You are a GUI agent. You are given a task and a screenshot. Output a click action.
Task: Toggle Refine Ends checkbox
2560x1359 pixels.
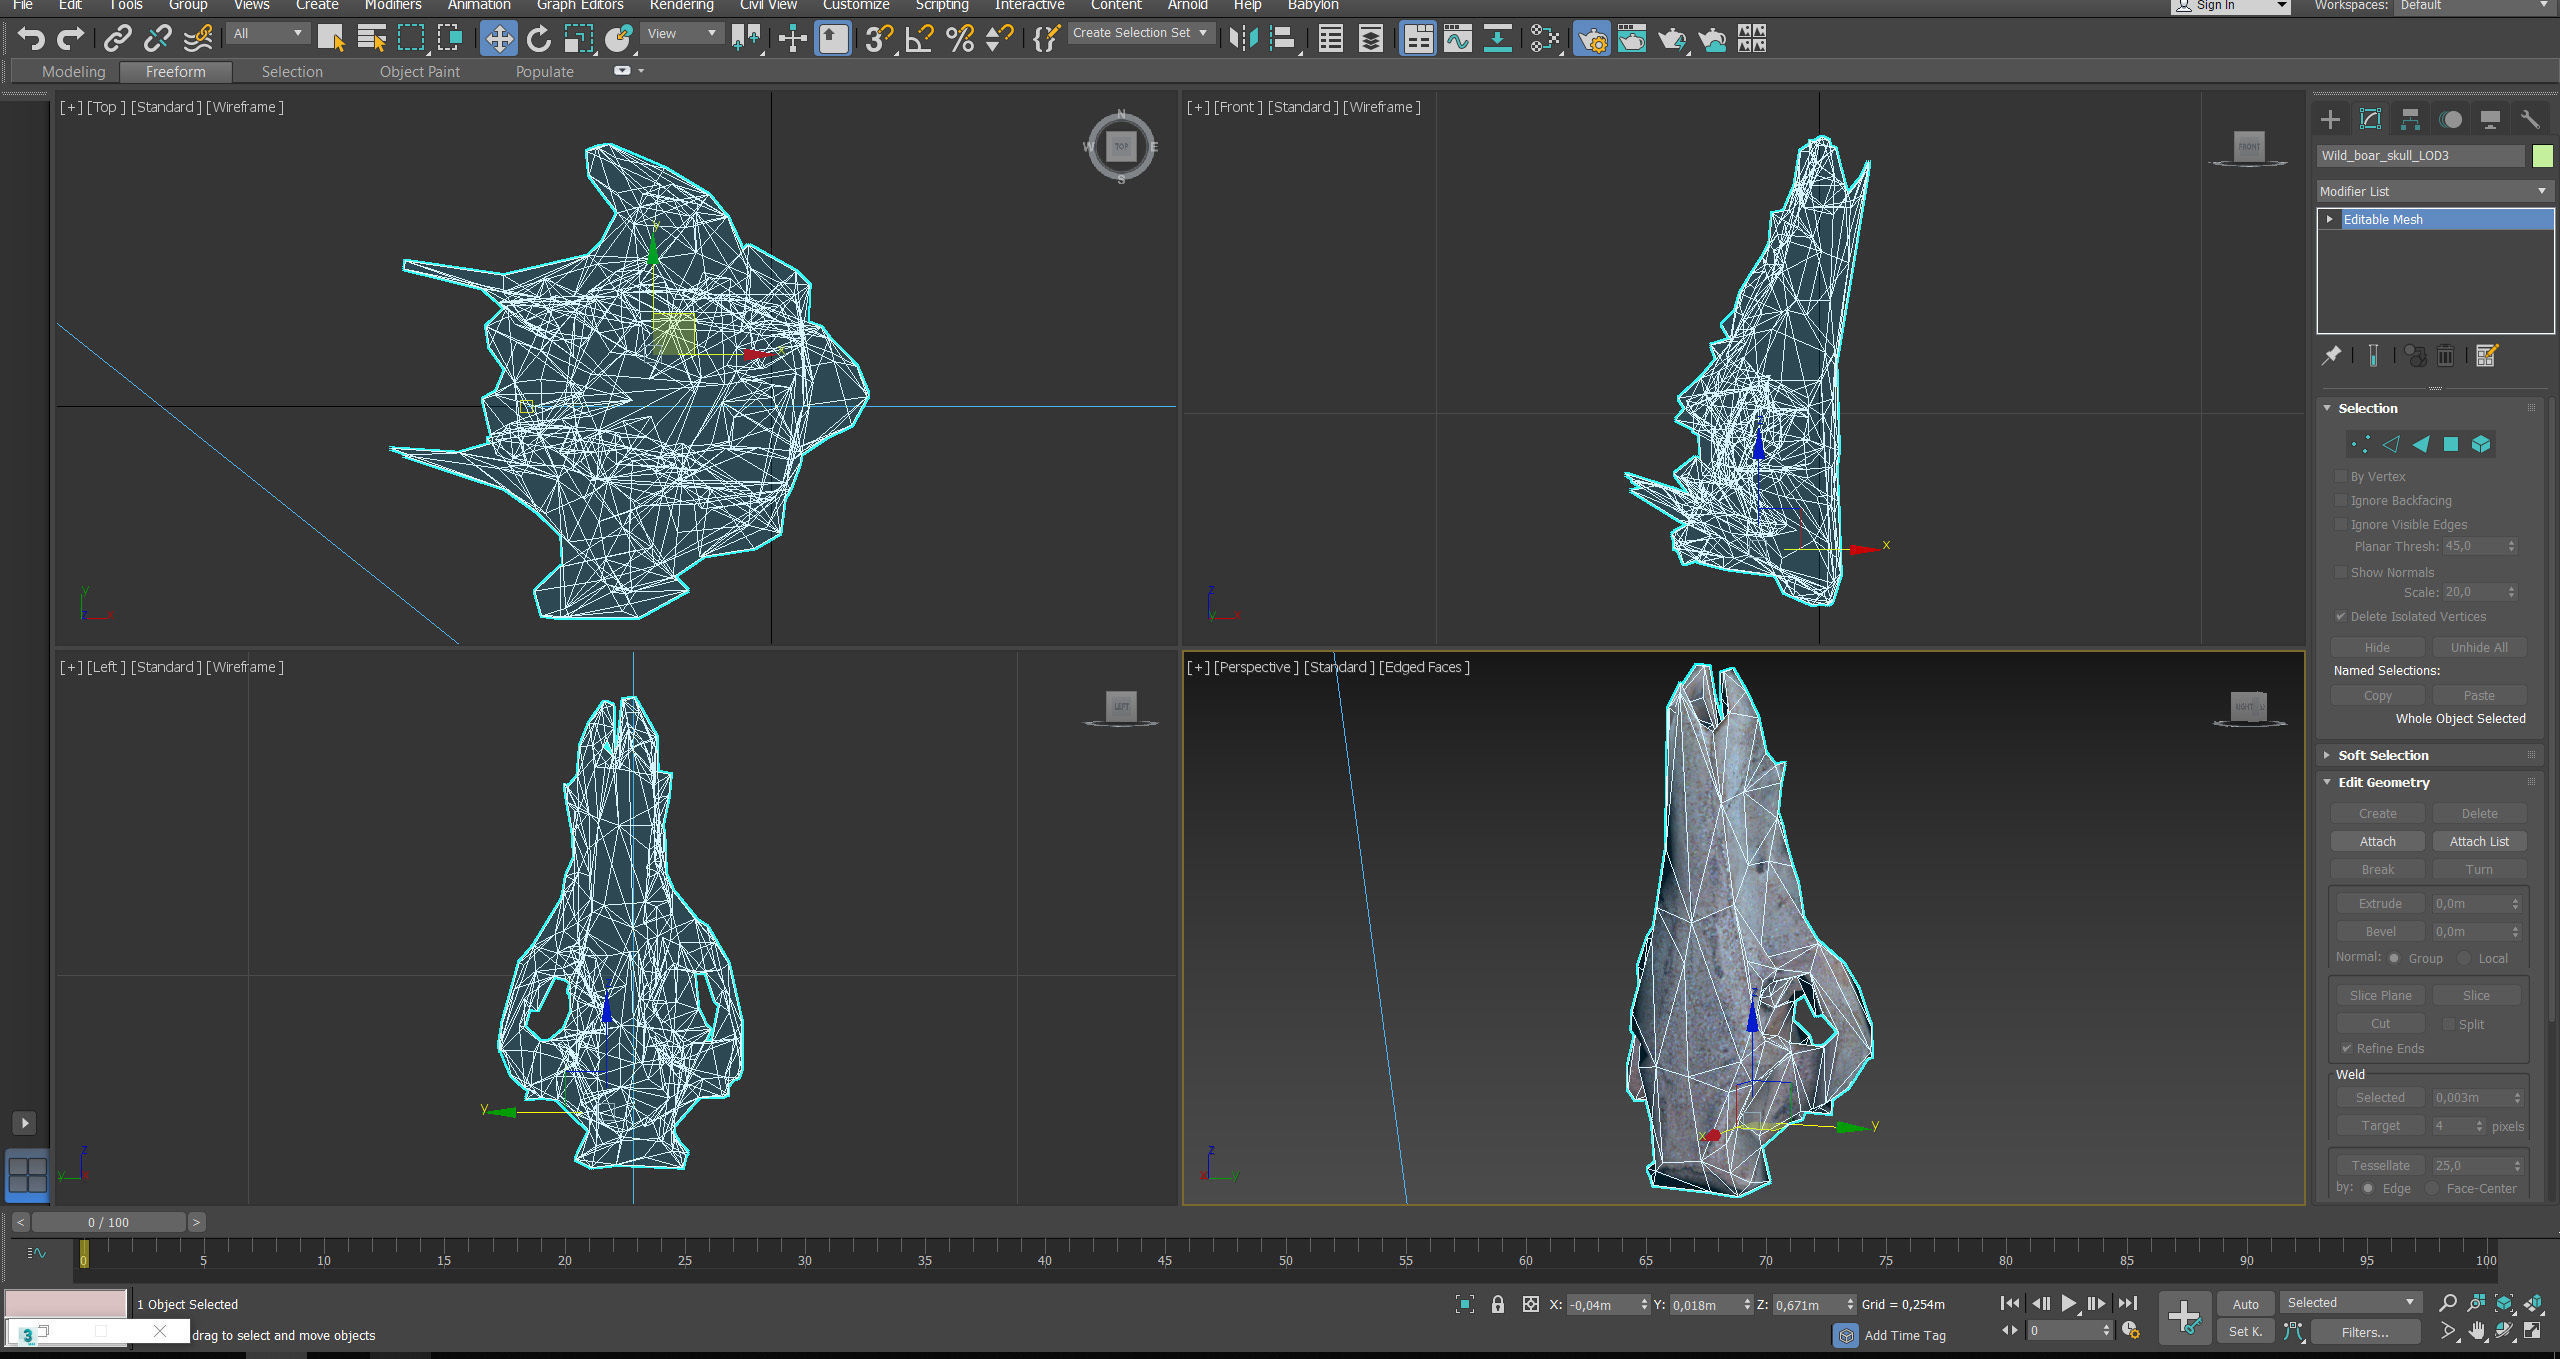2346,1048
